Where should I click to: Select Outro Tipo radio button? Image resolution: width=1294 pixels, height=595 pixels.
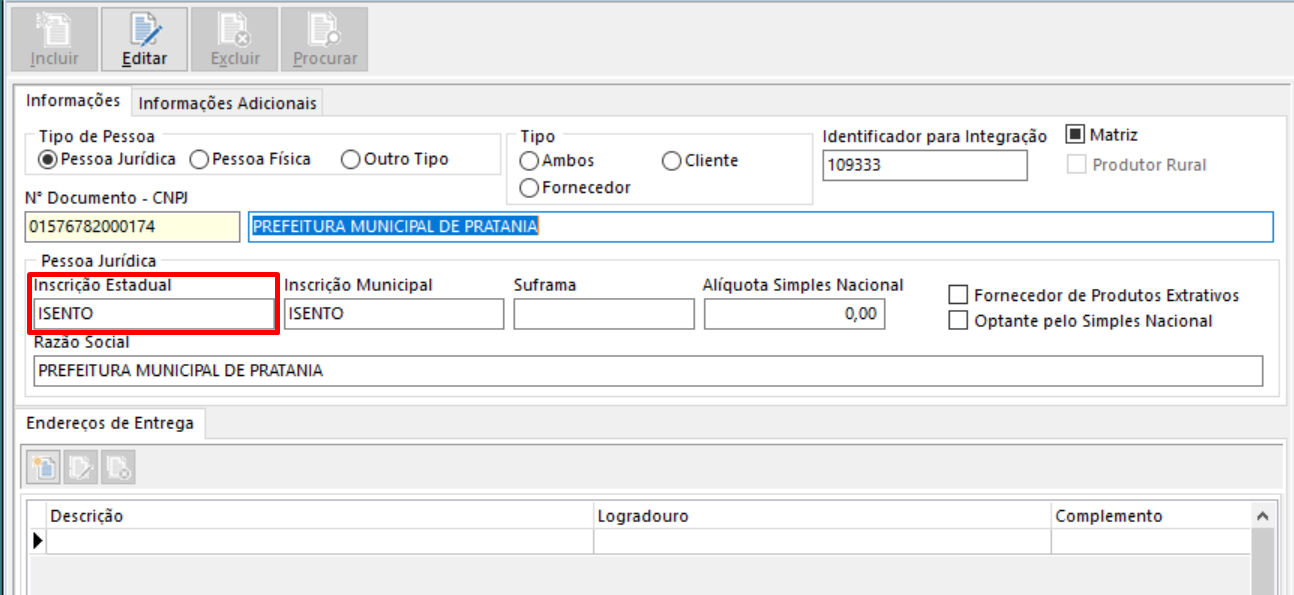click(x=395, y=159)
